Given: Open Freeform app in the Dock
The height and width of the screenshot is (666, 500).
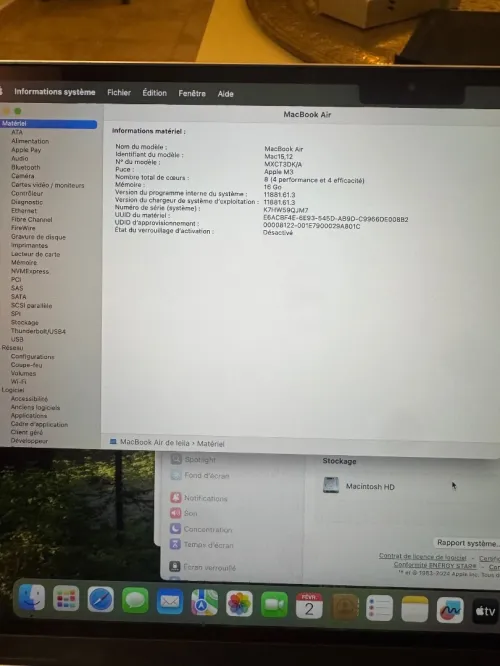Looking at the screenshot, I should (x=449, y=610).
